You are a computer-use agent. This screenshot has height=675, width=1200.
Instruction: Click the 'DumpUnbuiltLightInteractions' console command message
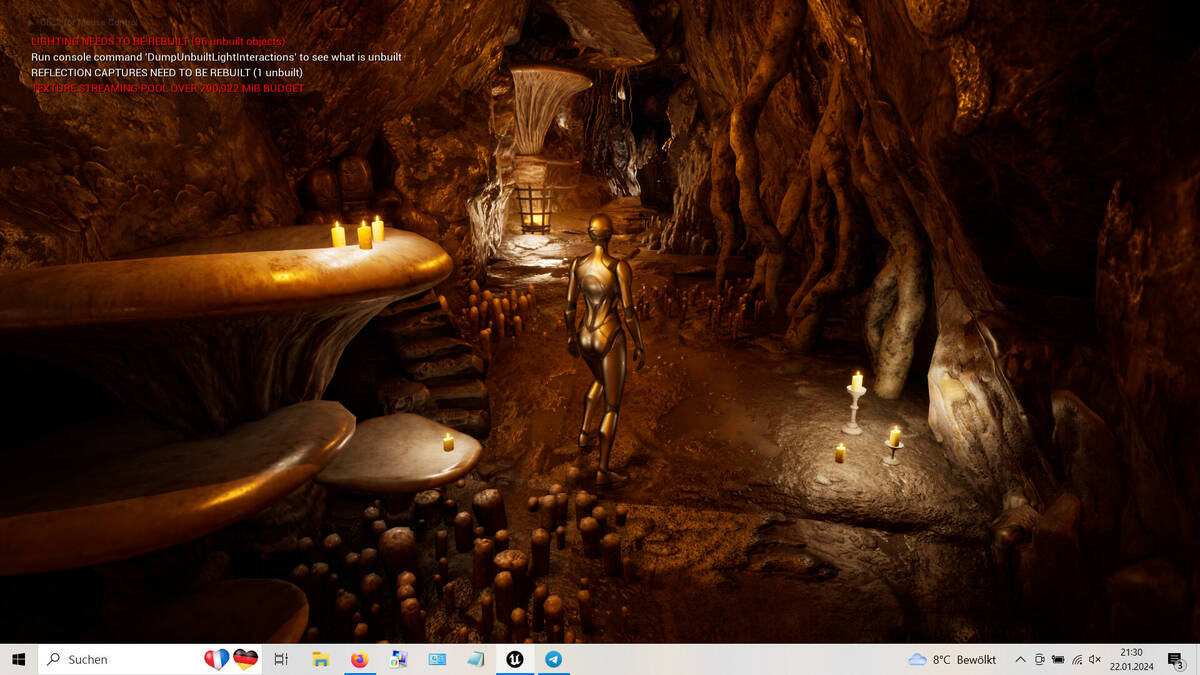216,57
